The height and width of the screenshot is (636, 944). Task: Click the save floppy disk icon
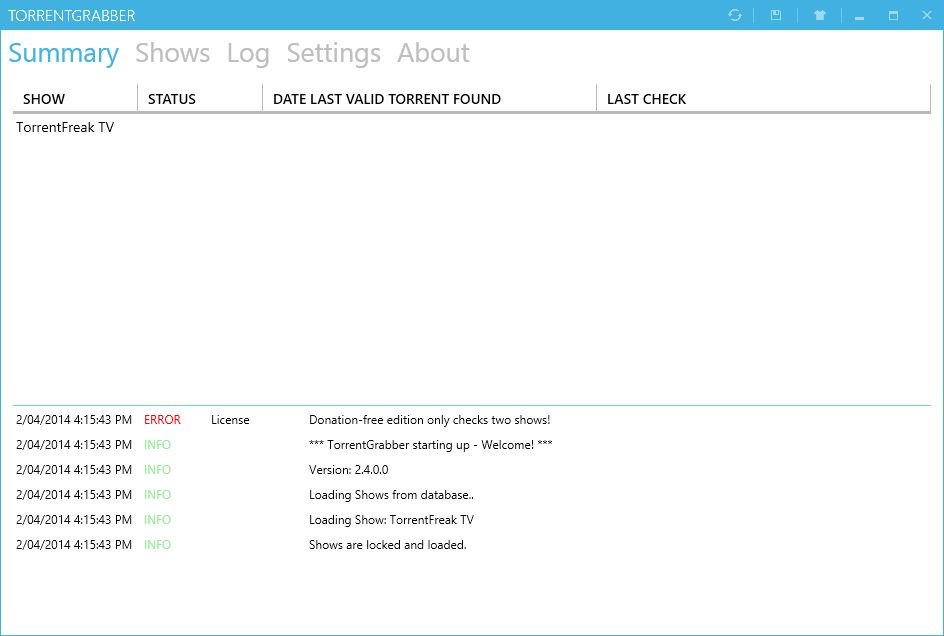[776, 15]
